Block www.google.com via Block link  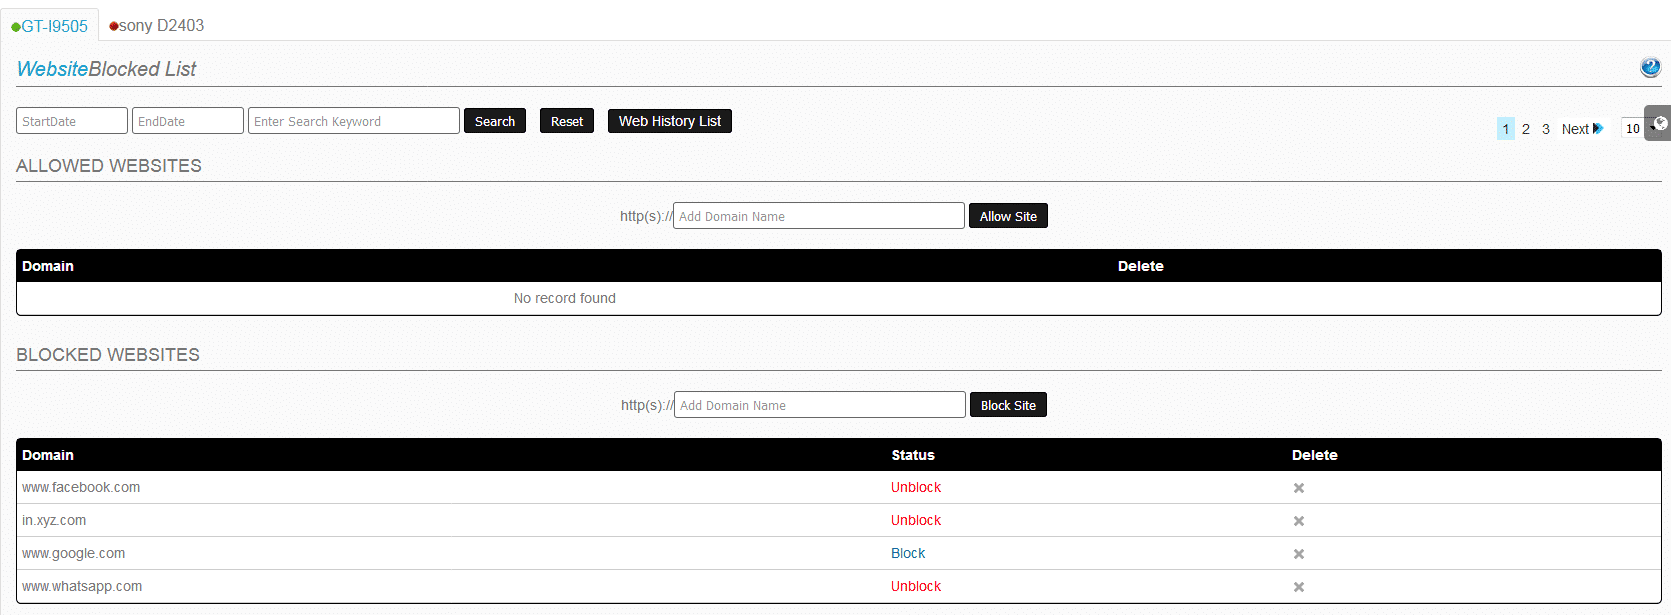click(908, 553)
